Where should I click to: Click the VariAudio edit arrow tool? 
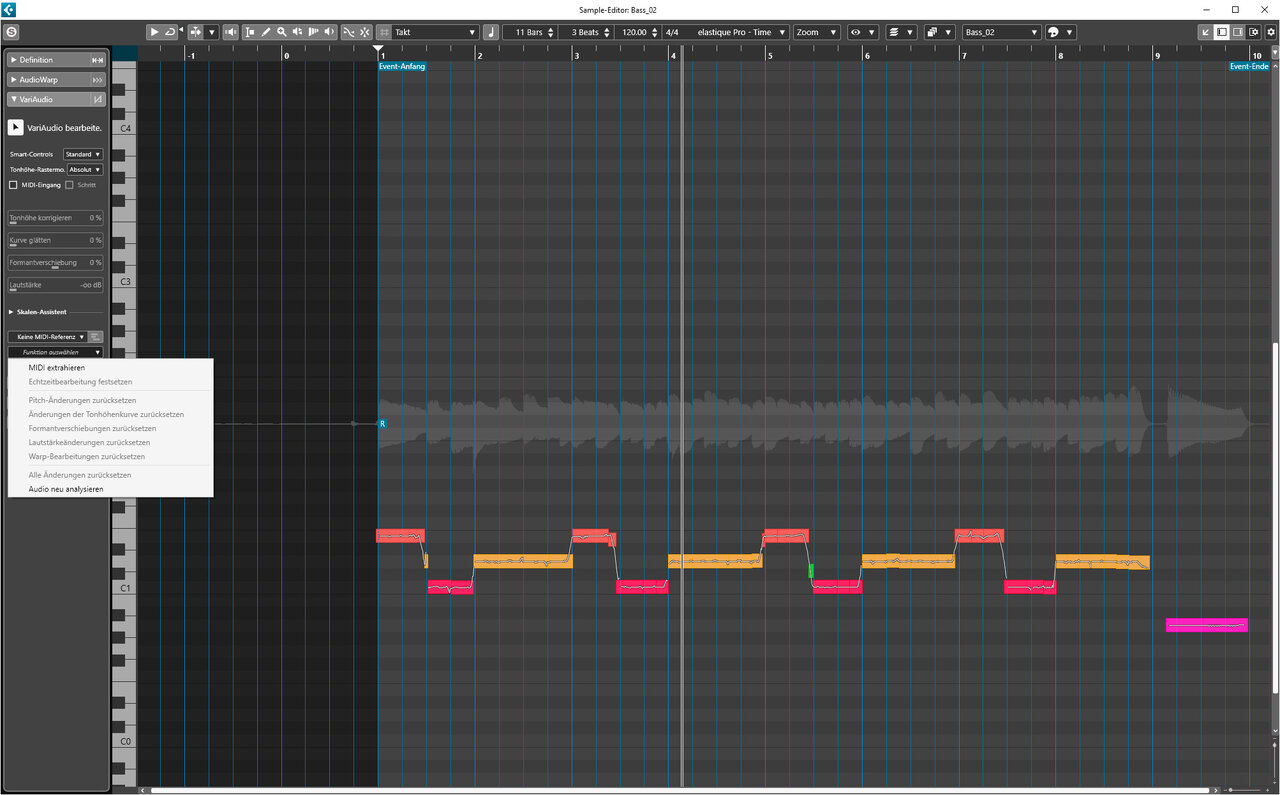[16, 127]
